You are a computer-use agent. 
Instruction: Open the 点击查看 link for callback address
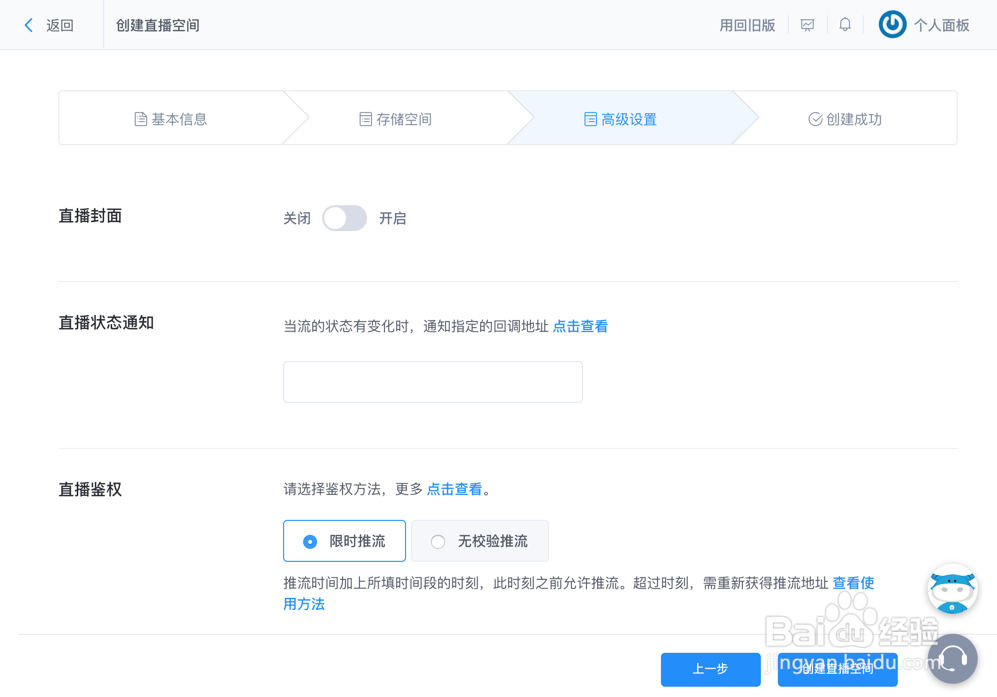point(580,325)
